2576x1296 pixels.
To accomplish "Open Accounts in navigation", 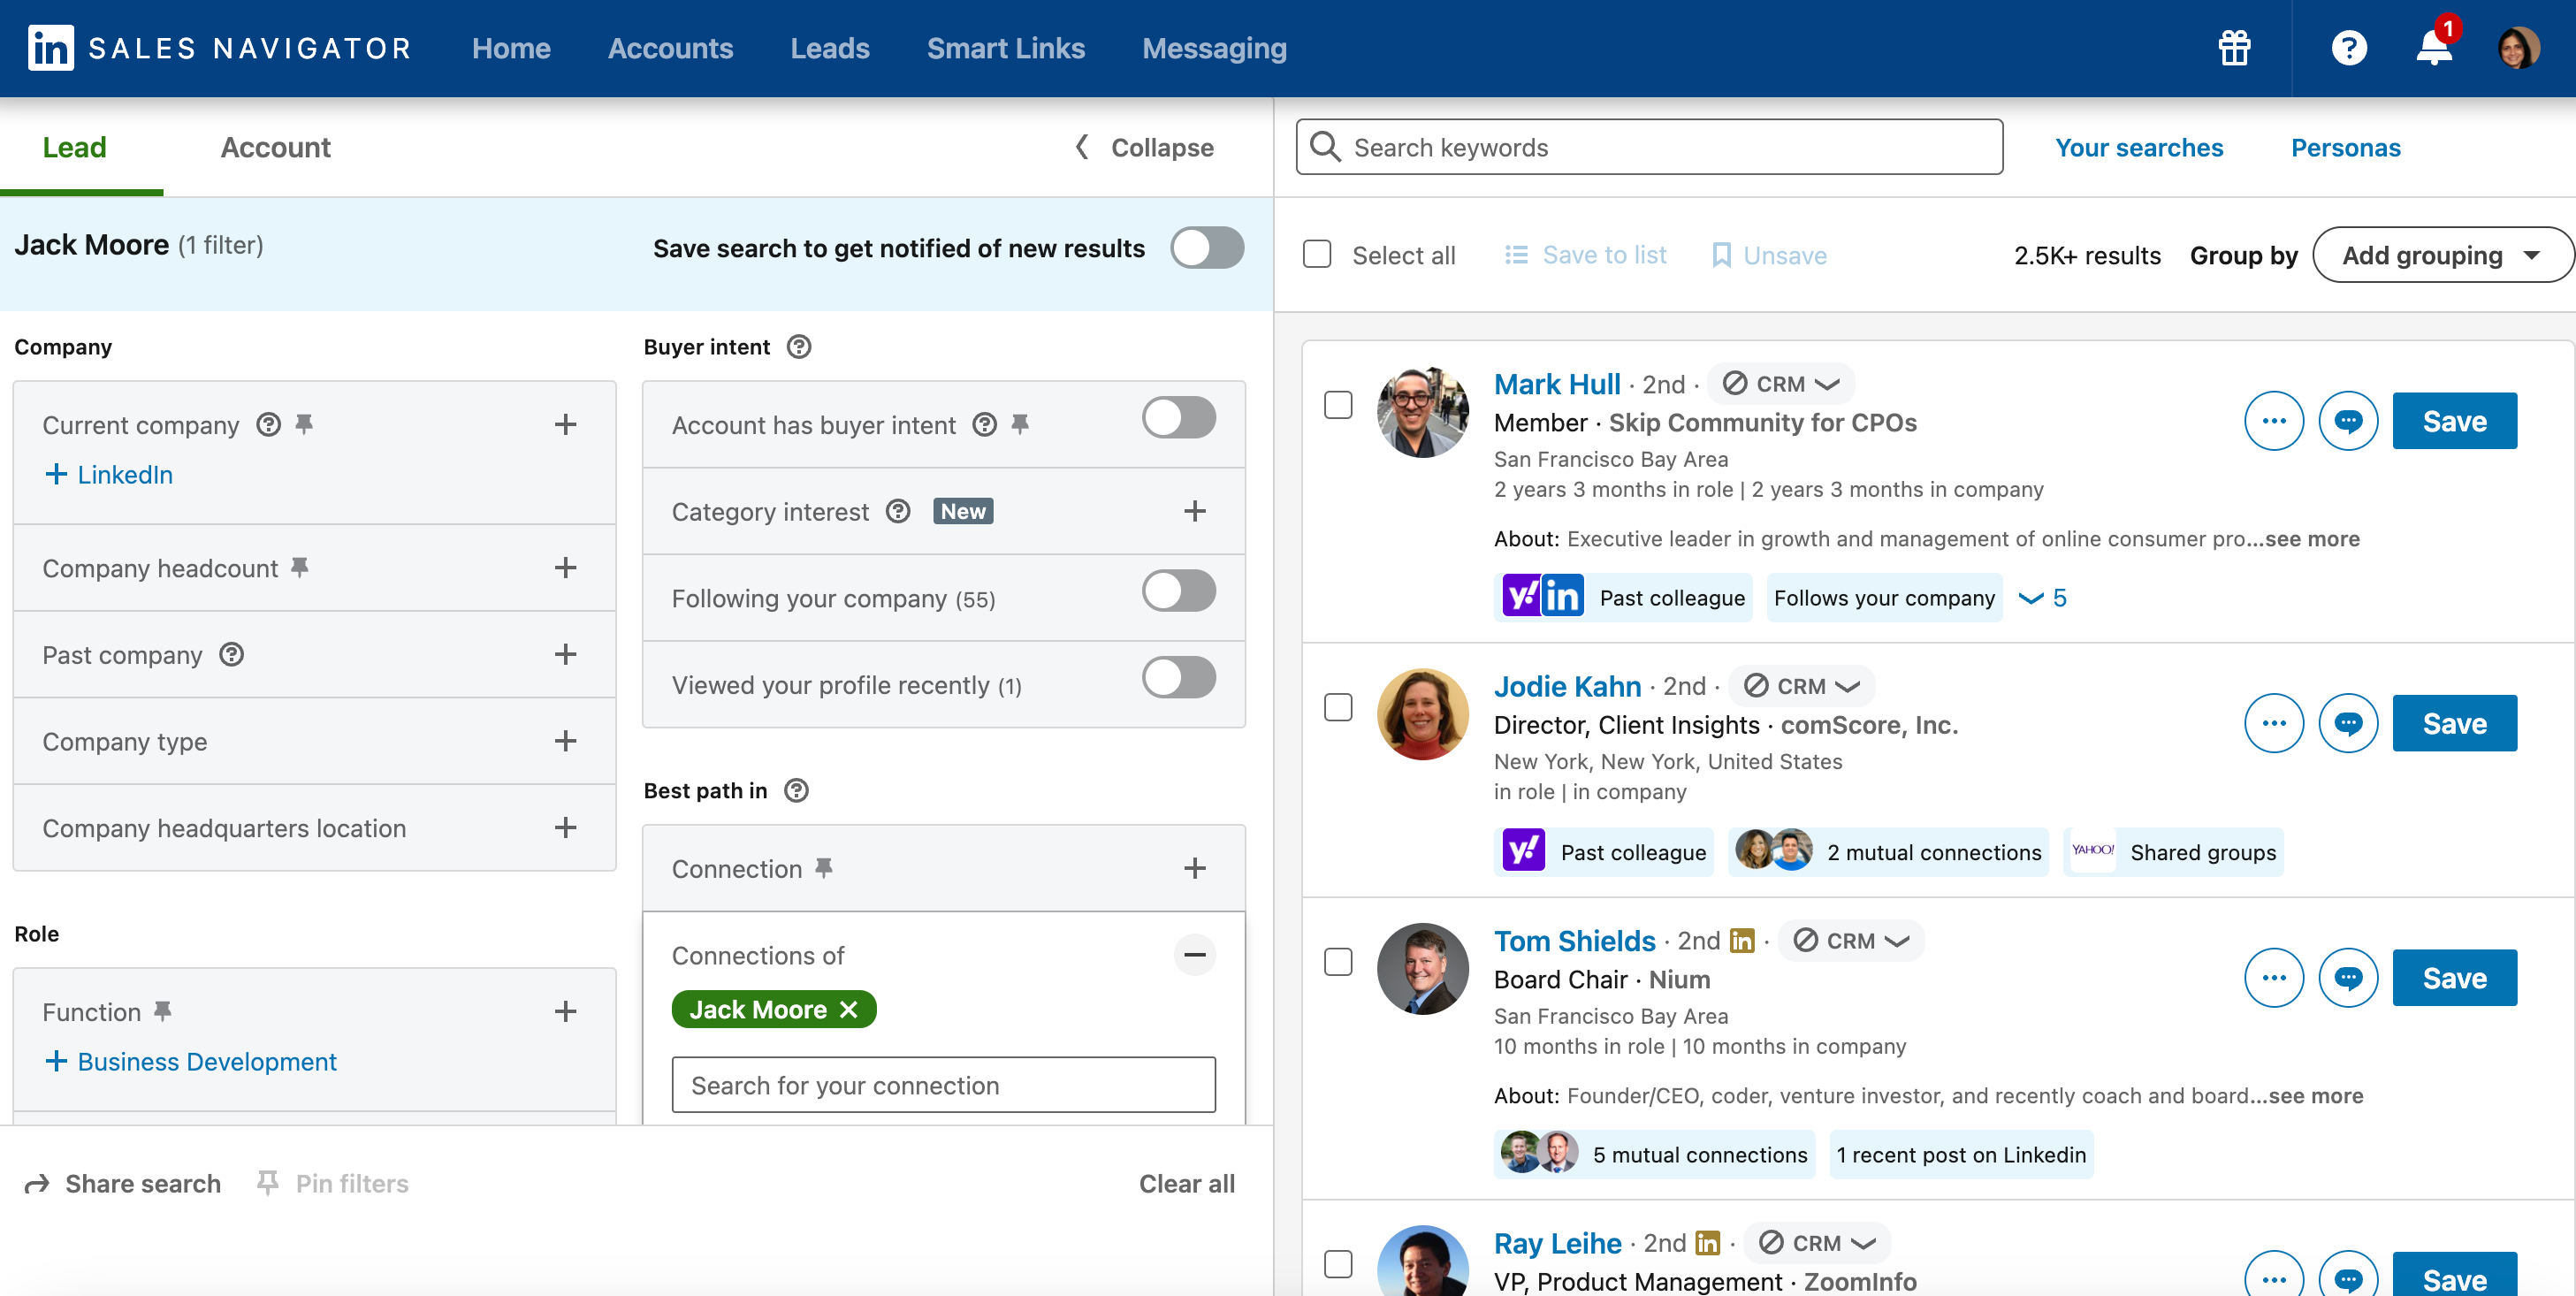I will (670, 48).
